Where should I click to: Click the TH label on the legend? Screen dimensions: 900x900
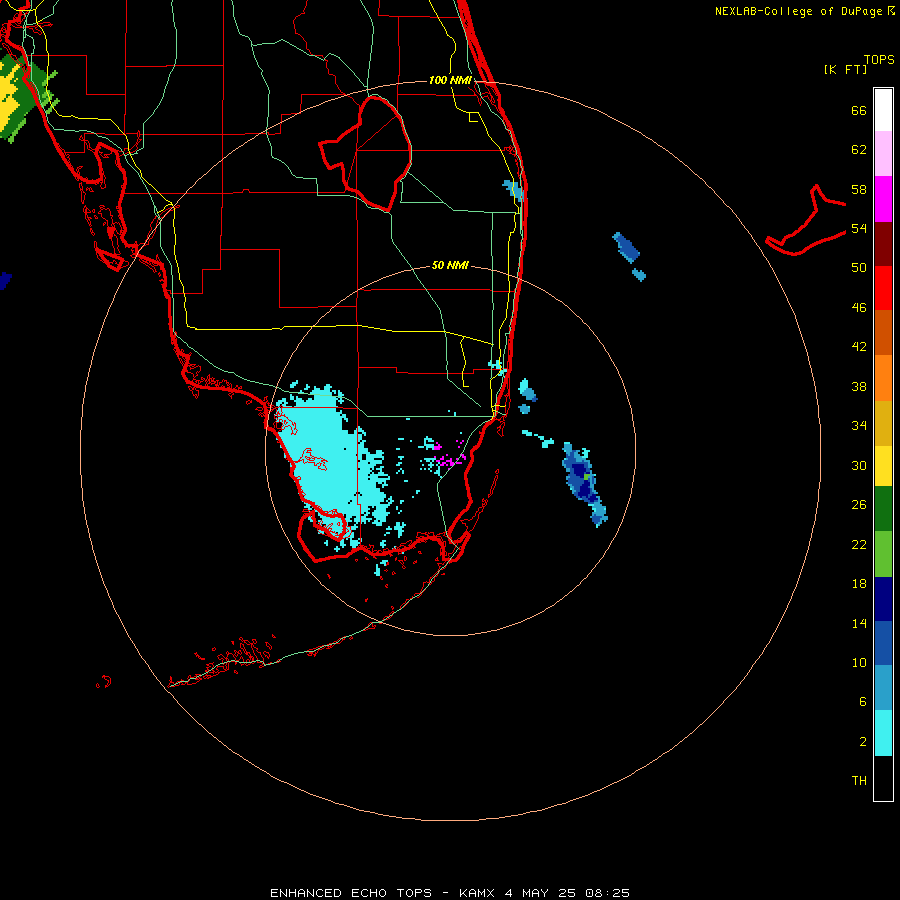859,780
